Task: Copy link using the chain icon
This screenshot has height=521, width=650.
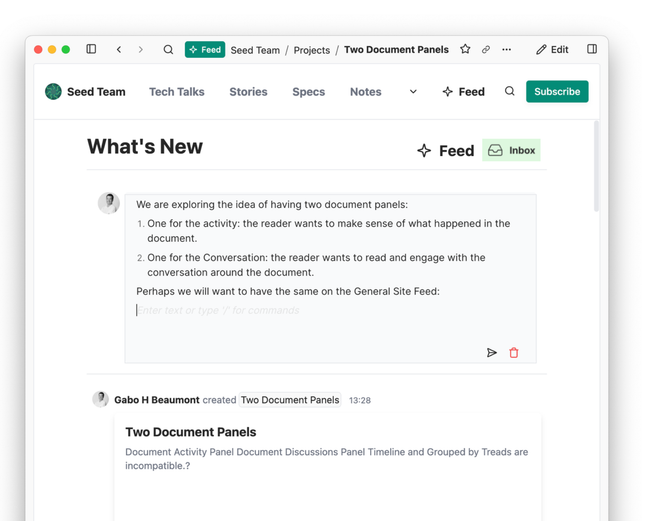Action: (x=486, y=49)
